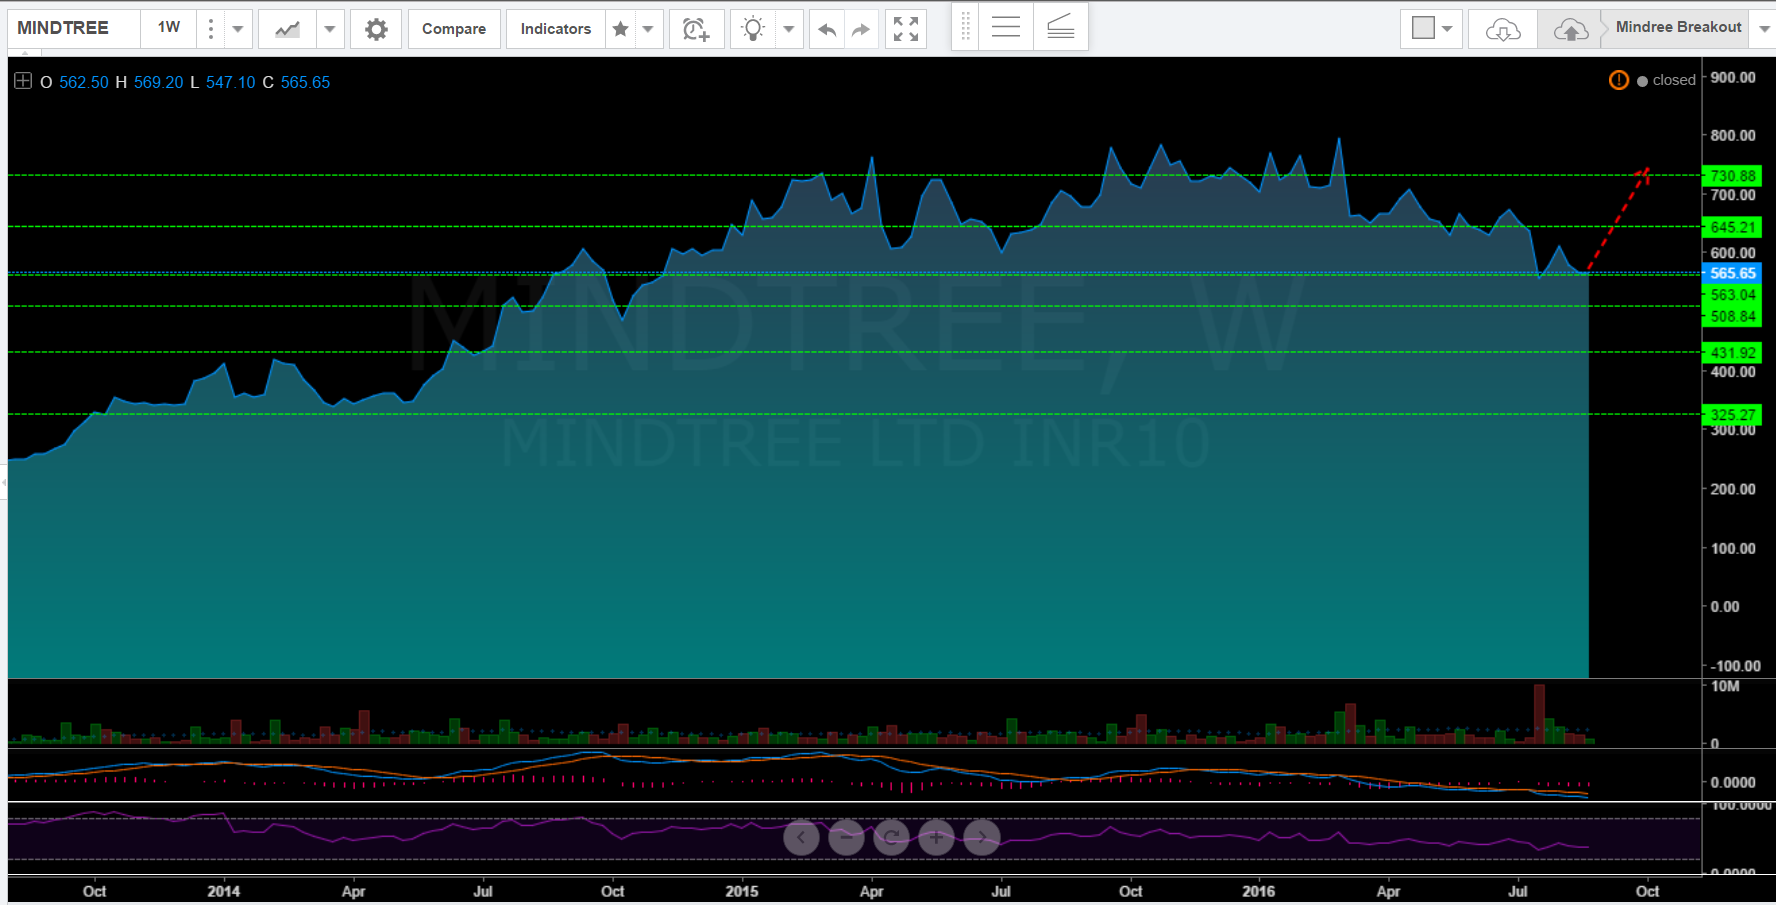Image resolution: width=1776 pixels, height=905 pixels.
Task: Click the MINDTREE symbol search field
Action: tap(73, 28)
